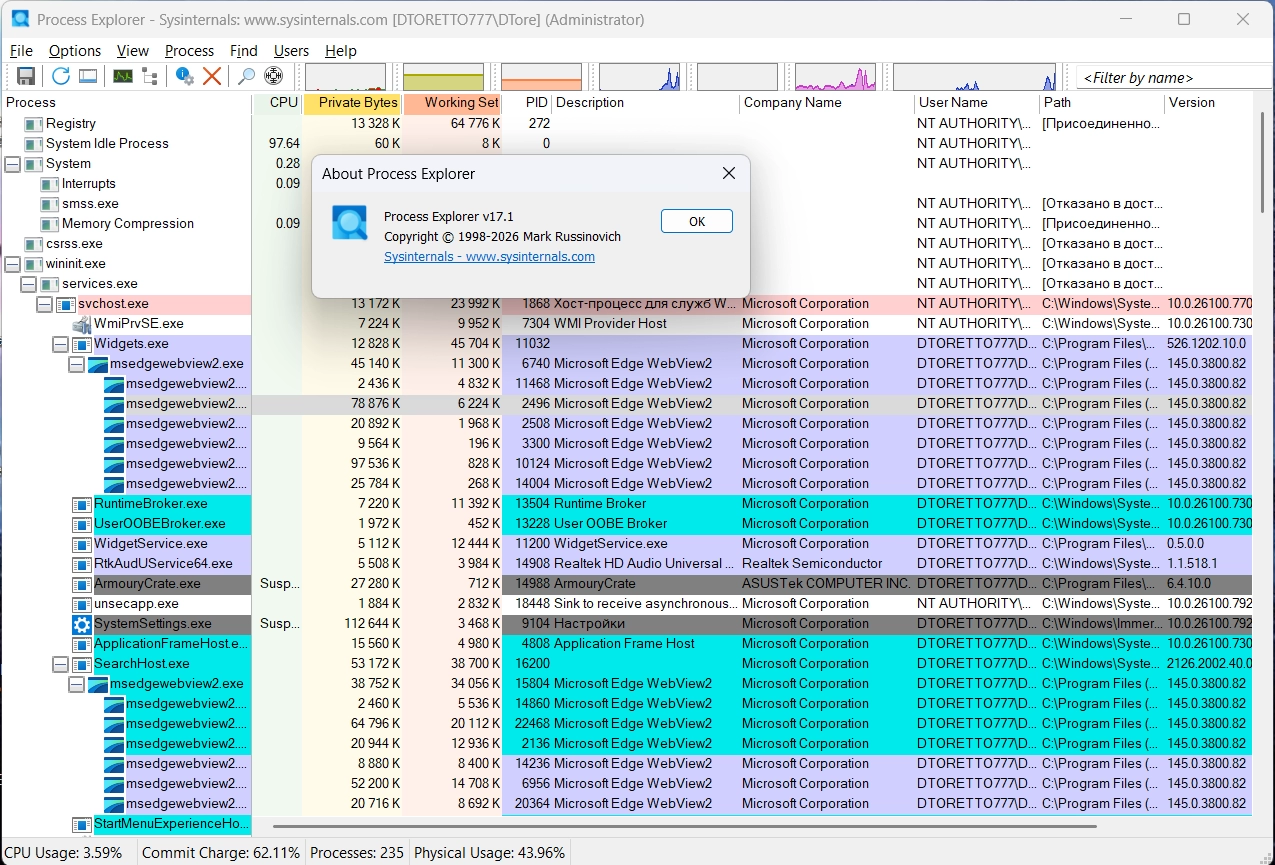
Task: Click the Properties icon with gear
Action: tap(185, 76)
